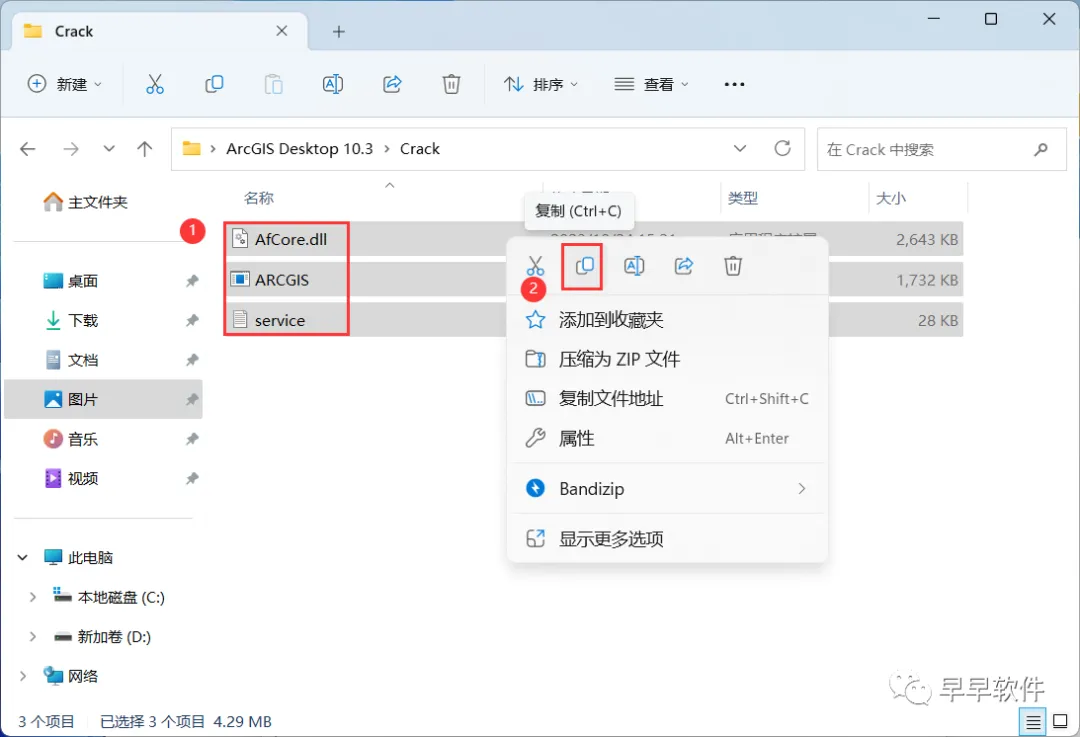Open the View (查看) dropdown

tap(651, 84)
